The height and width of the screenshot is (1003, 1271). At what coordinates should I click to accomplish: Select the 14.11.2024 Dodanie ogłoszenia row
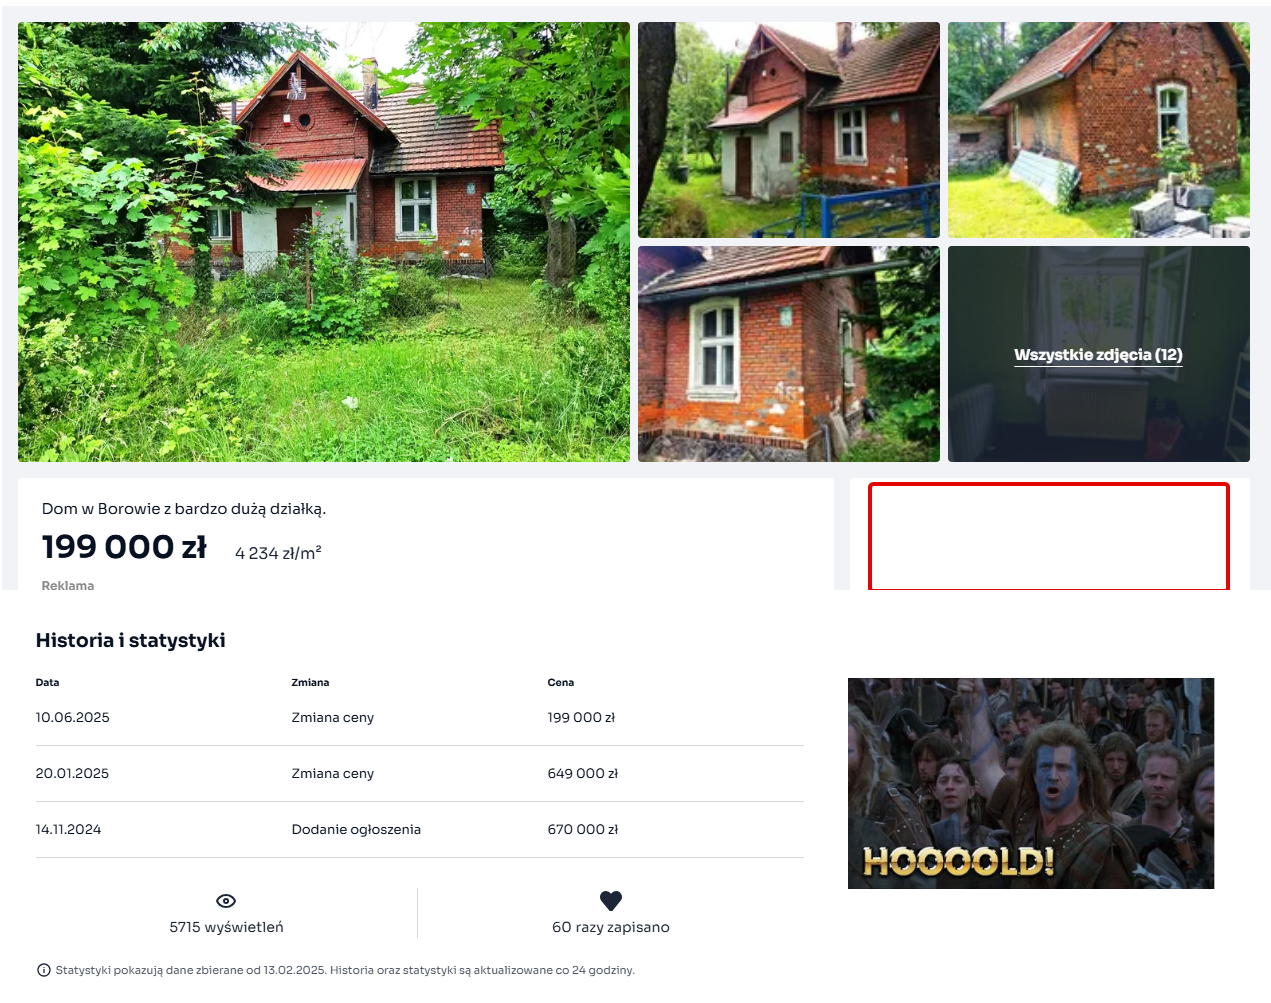click(x=420, y=830)
